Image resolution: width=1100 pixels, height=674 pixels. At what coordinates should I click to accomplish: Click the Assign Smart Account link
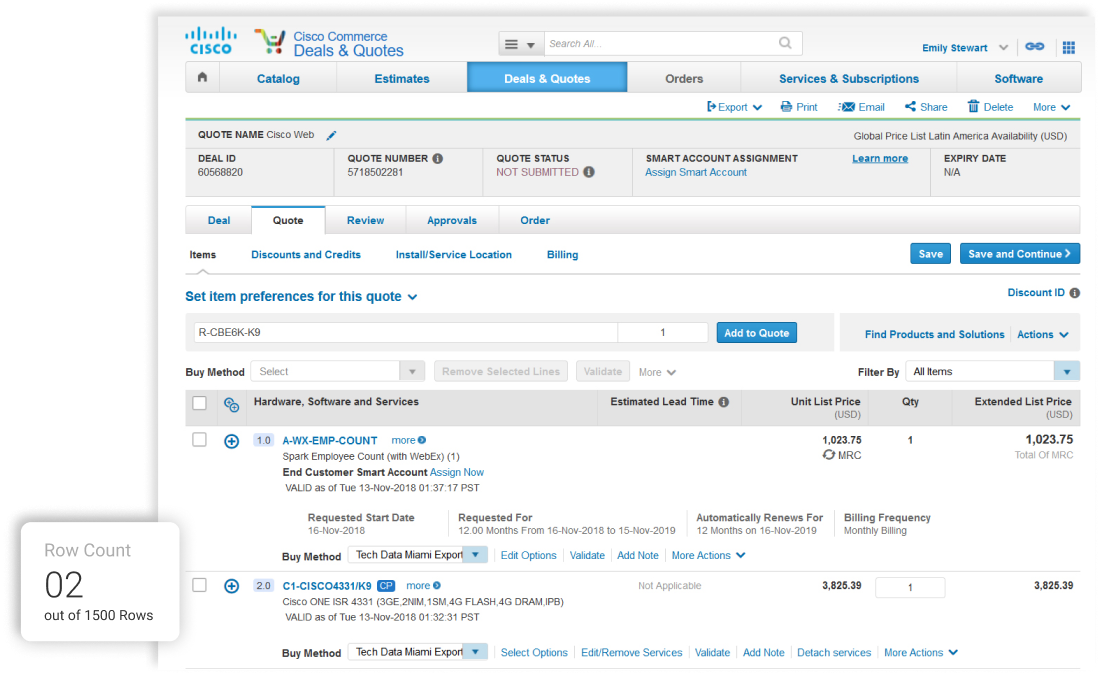click(x=696, y=172)
